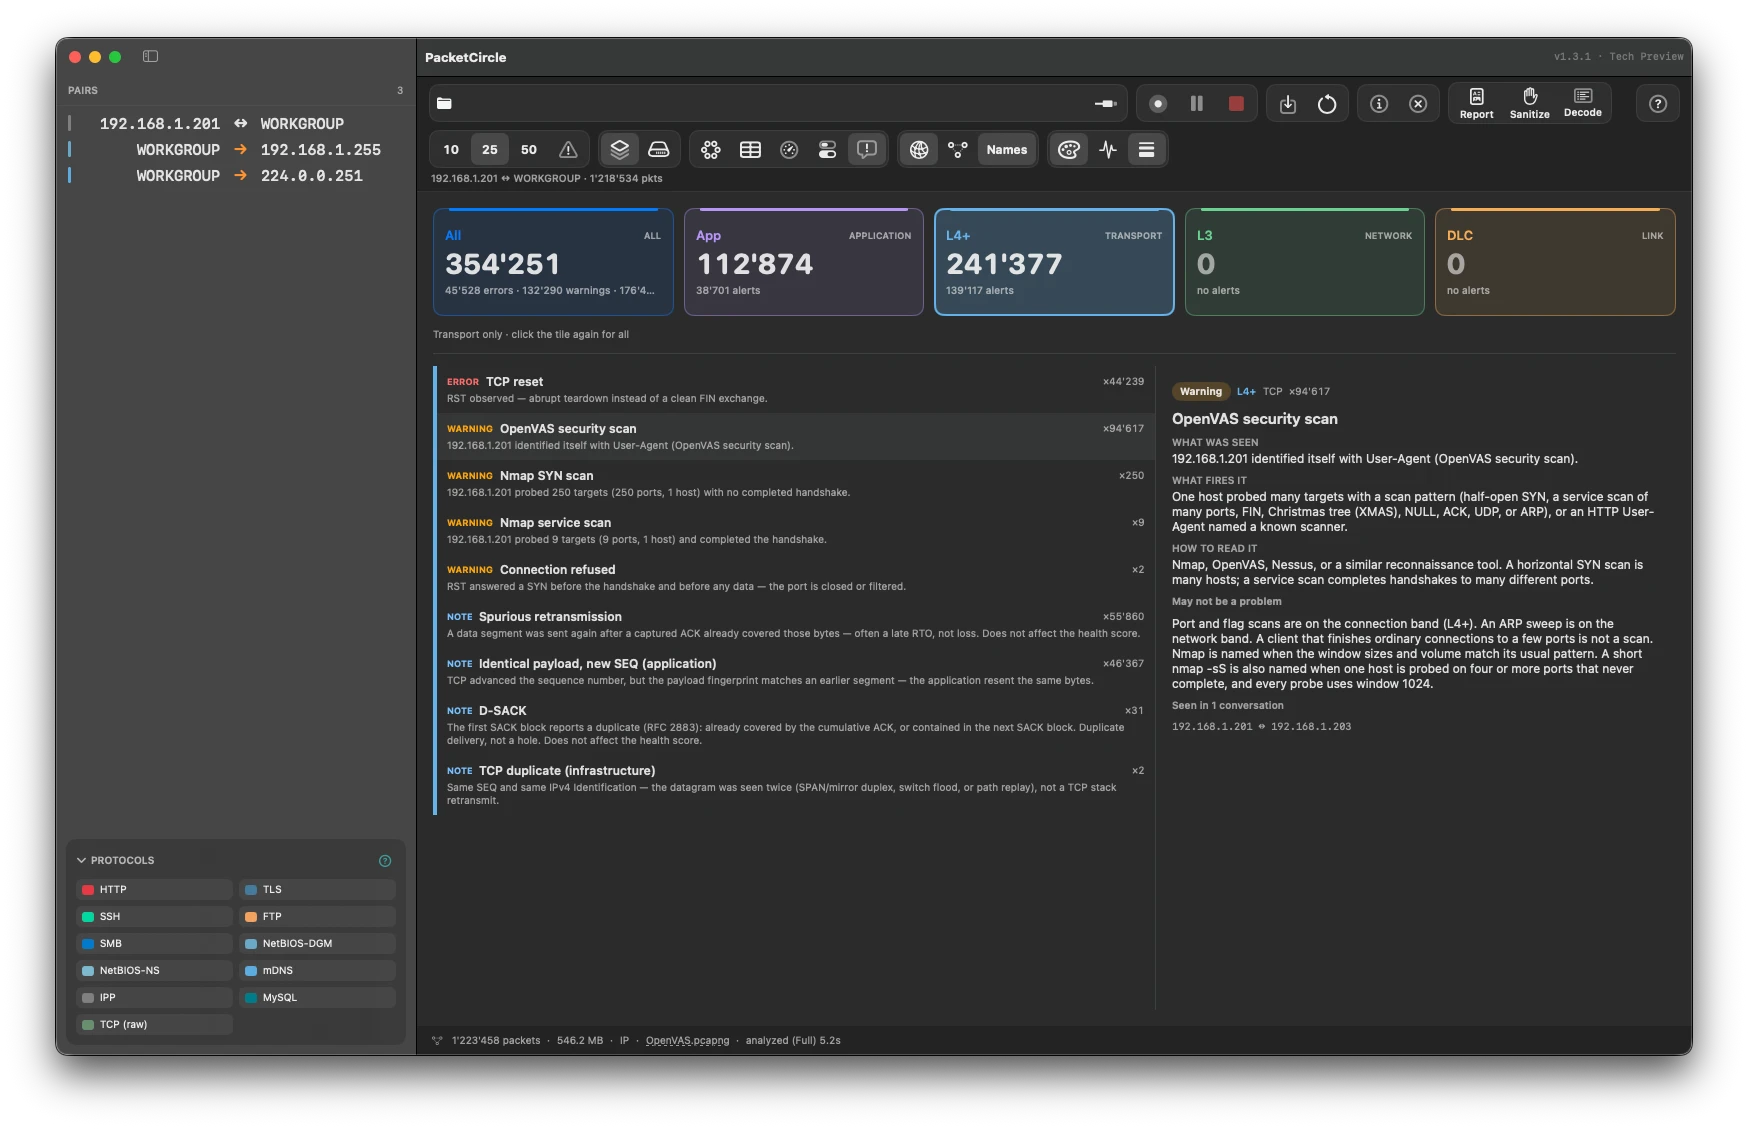Toggle the Names button
The width and height of the screenshot is (1748, 1129).
1007,150
